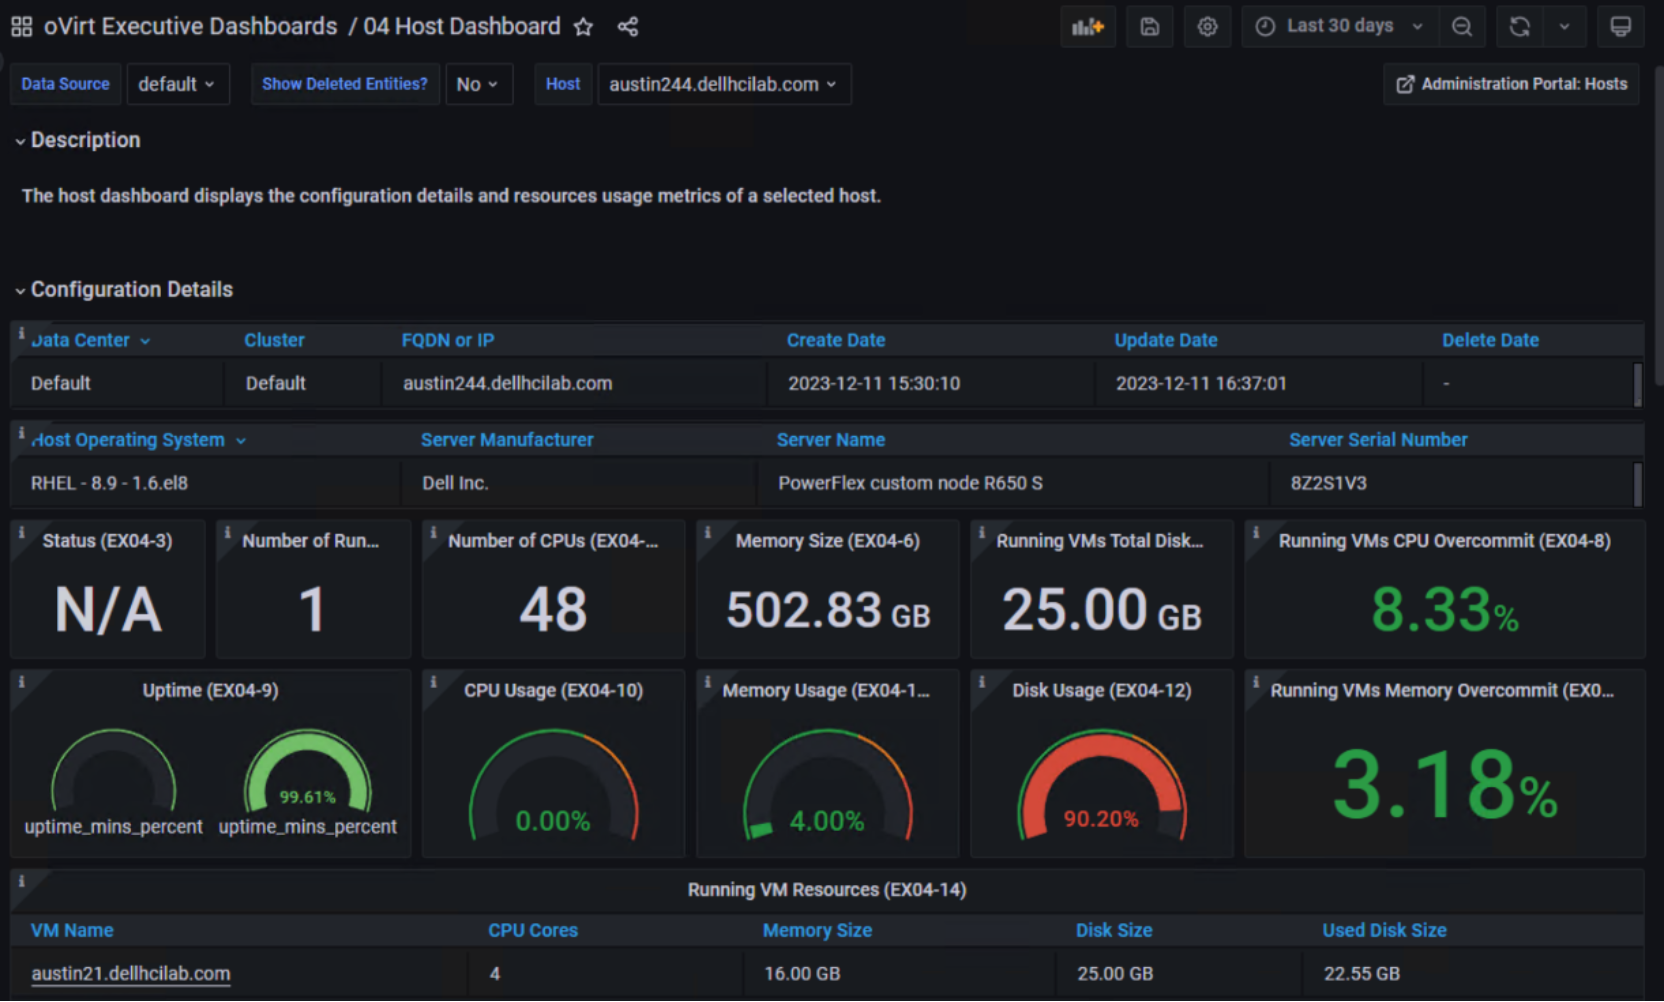Image resolution: width=1664 pixels, height=1002 pixels.
Task: Sort by VM Name column
Action: click(72, 930)
